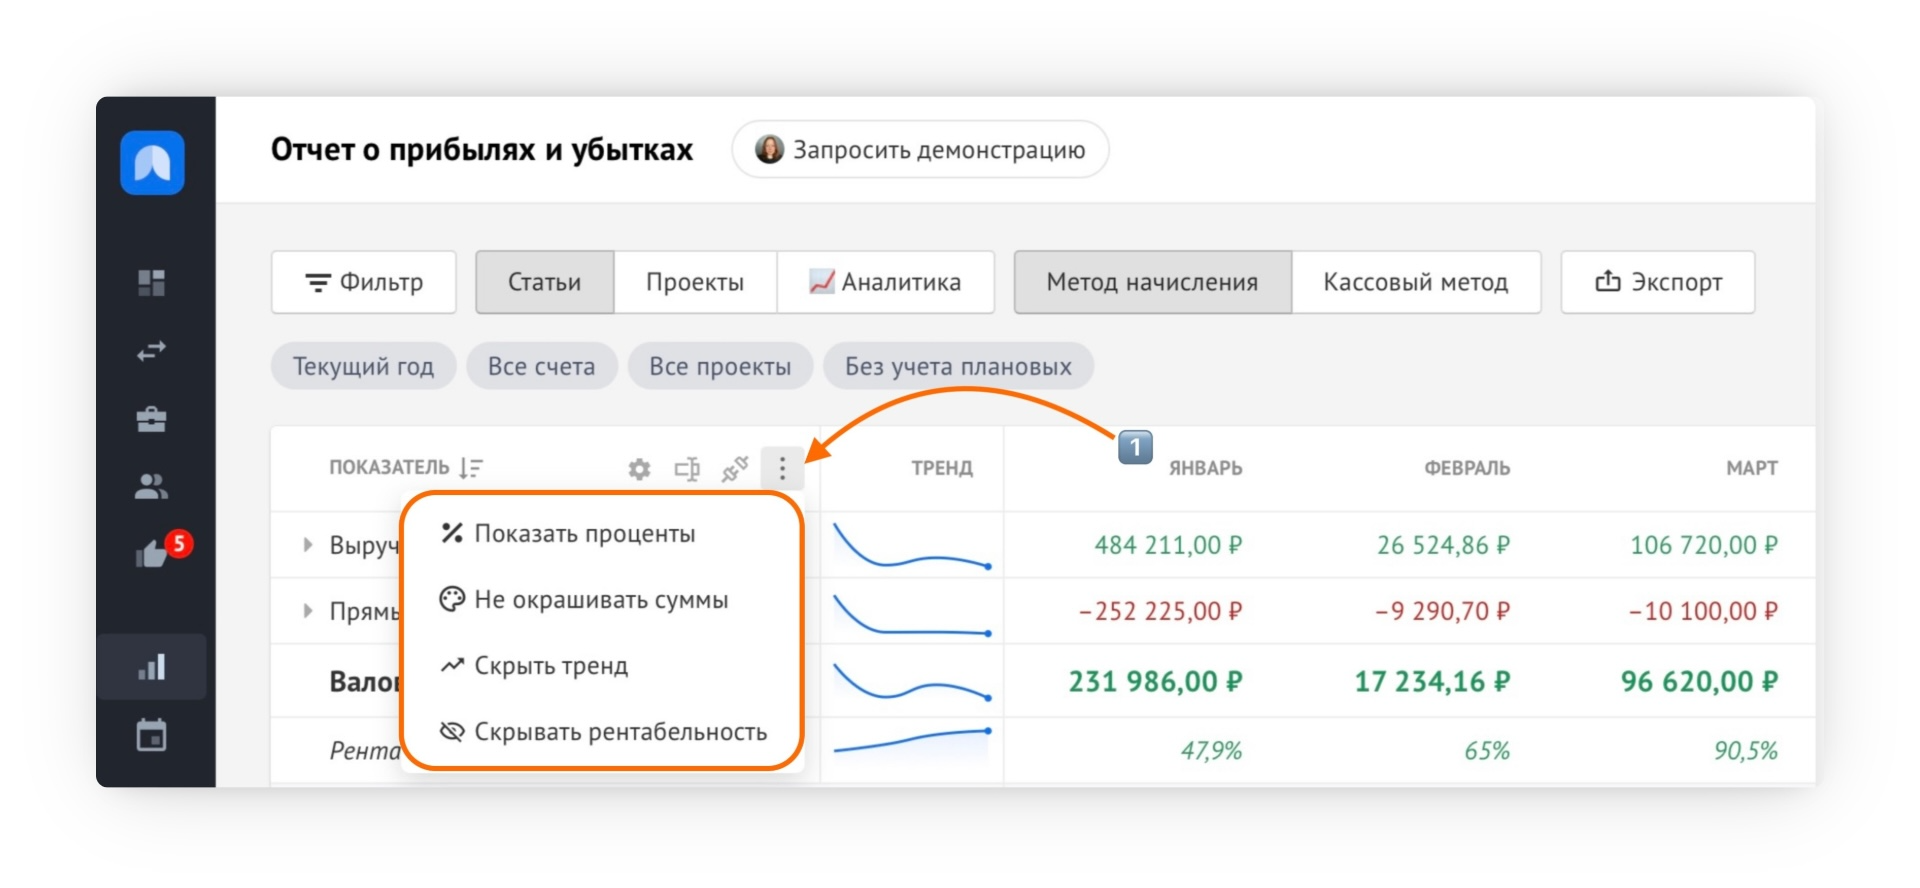Open the briefcase icon in sidebar

(152, 419)
